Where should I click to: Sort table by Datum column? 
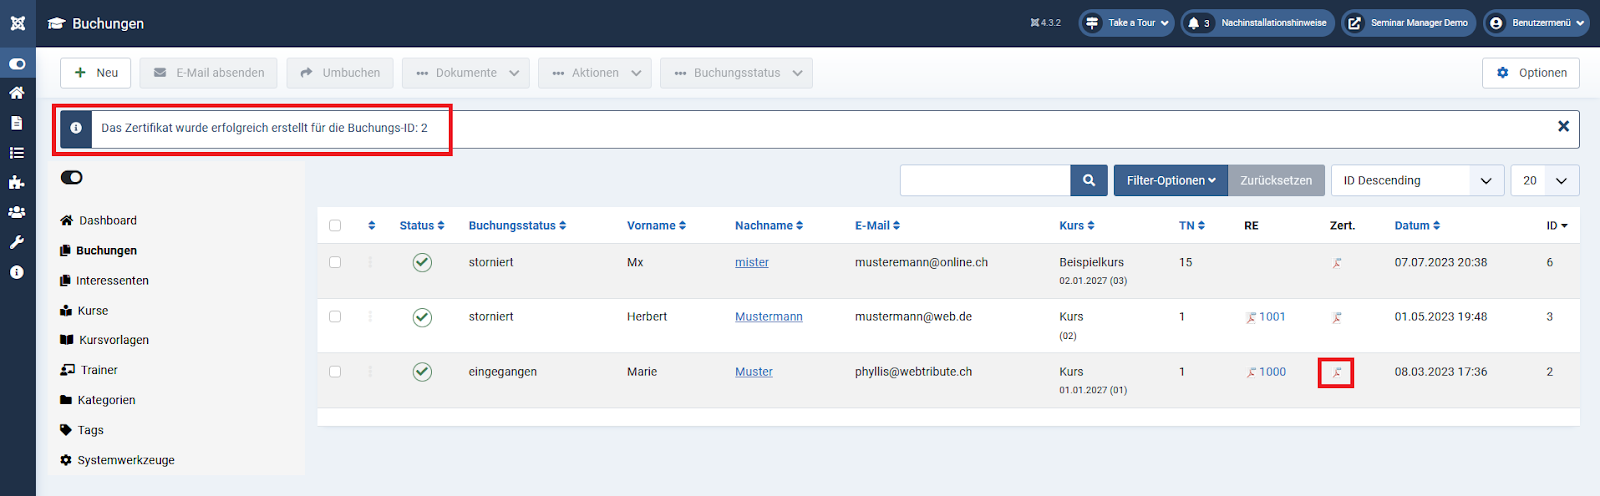click(x=1417, y=226)
